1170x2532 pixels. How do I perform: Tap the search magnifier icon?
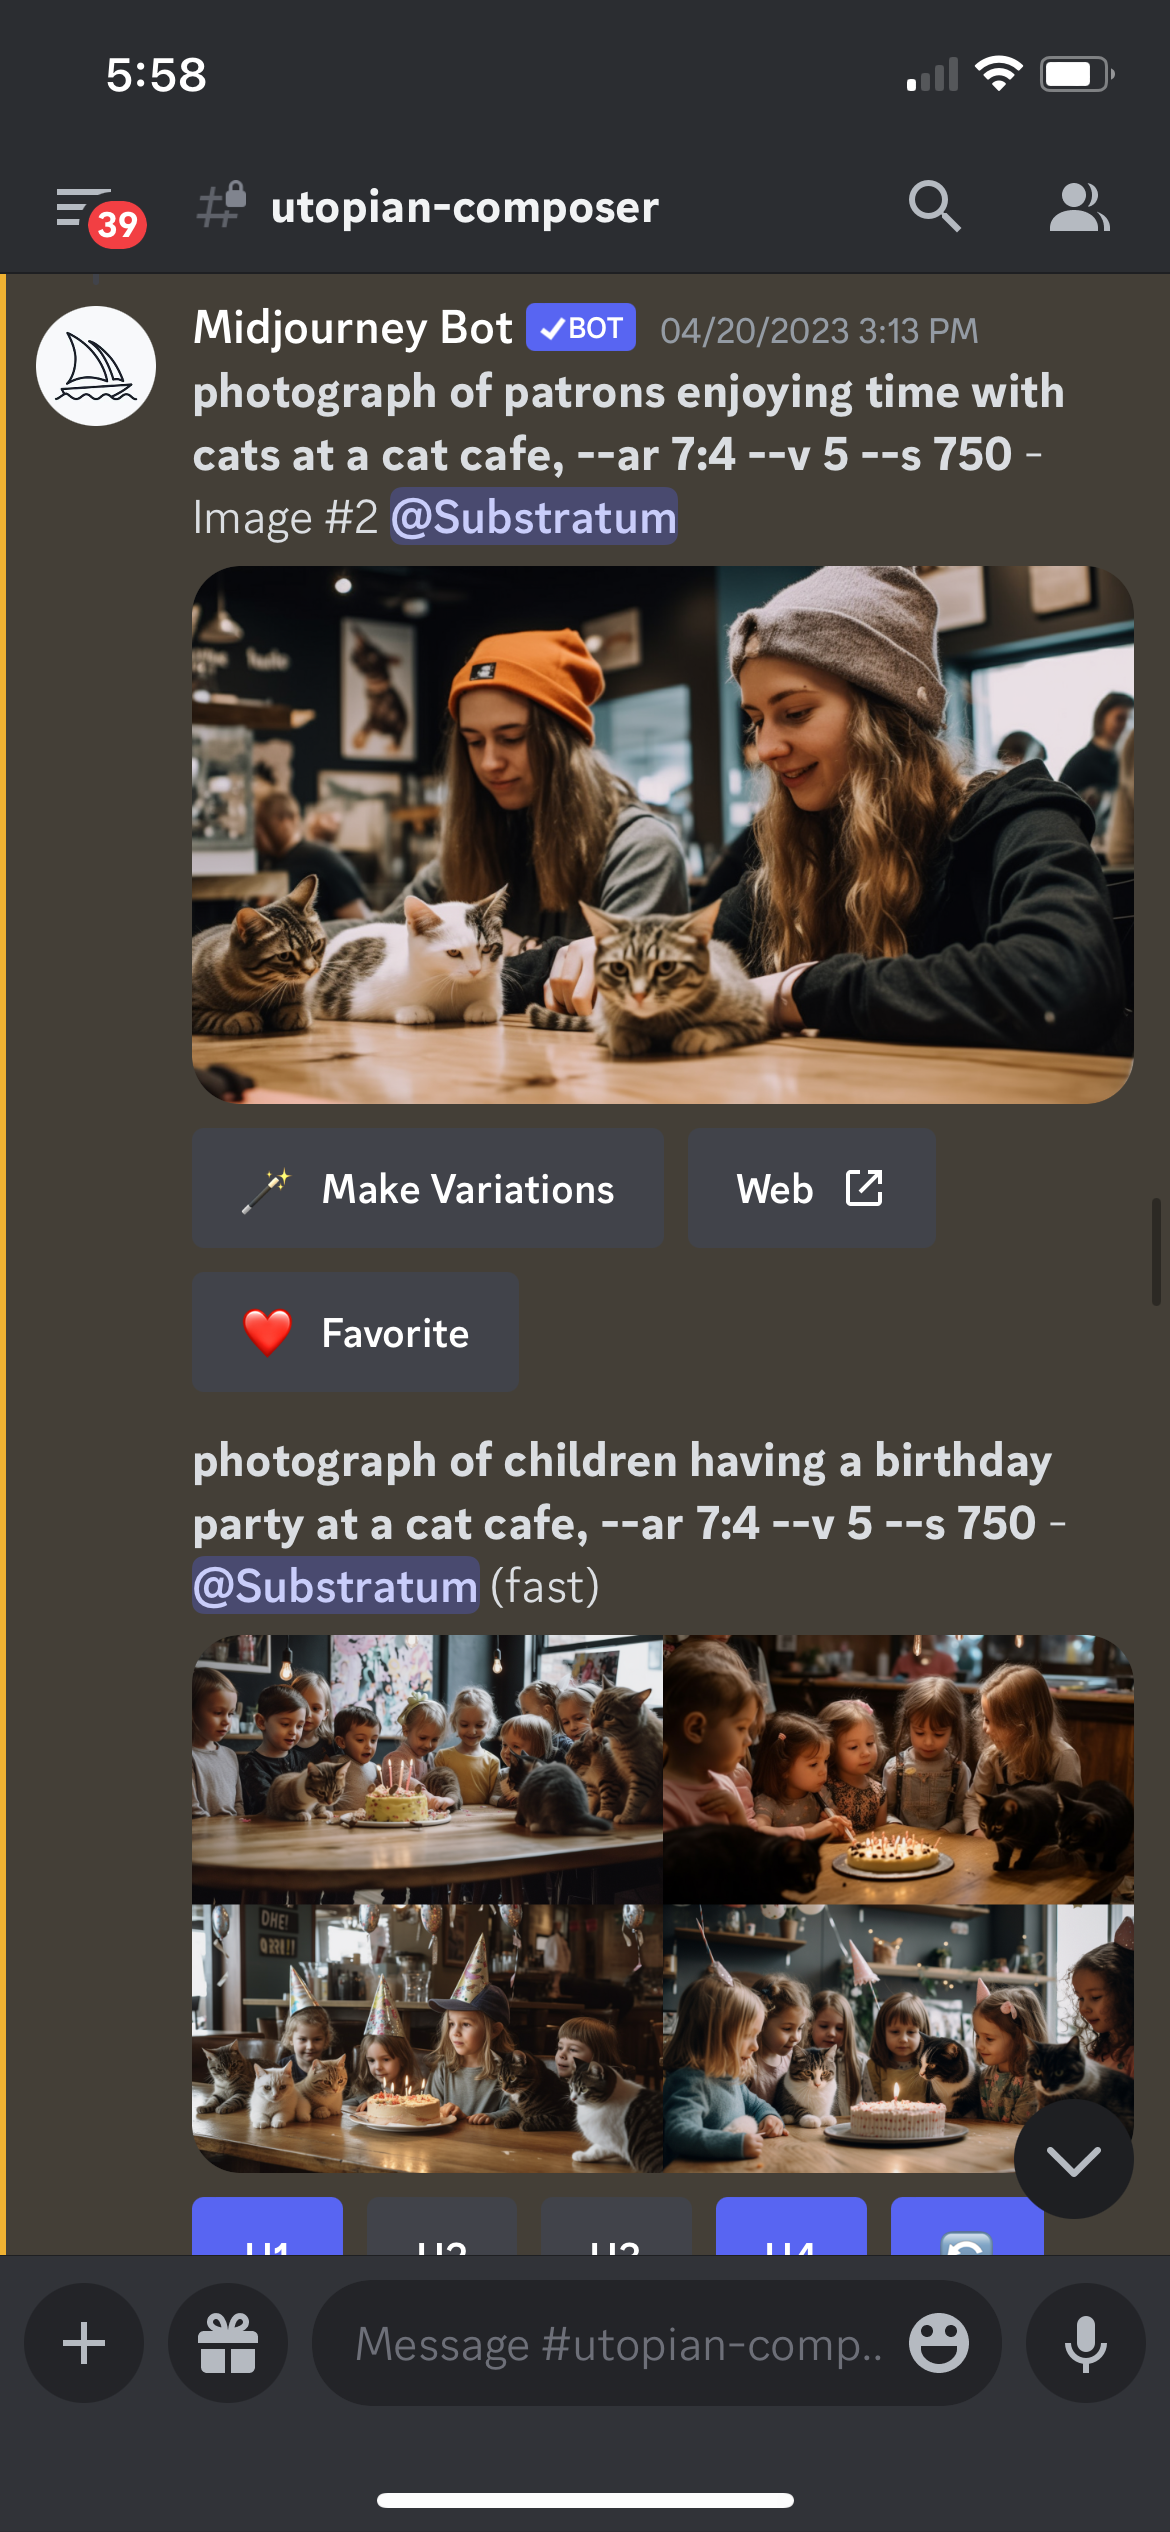tap(934, 207)
